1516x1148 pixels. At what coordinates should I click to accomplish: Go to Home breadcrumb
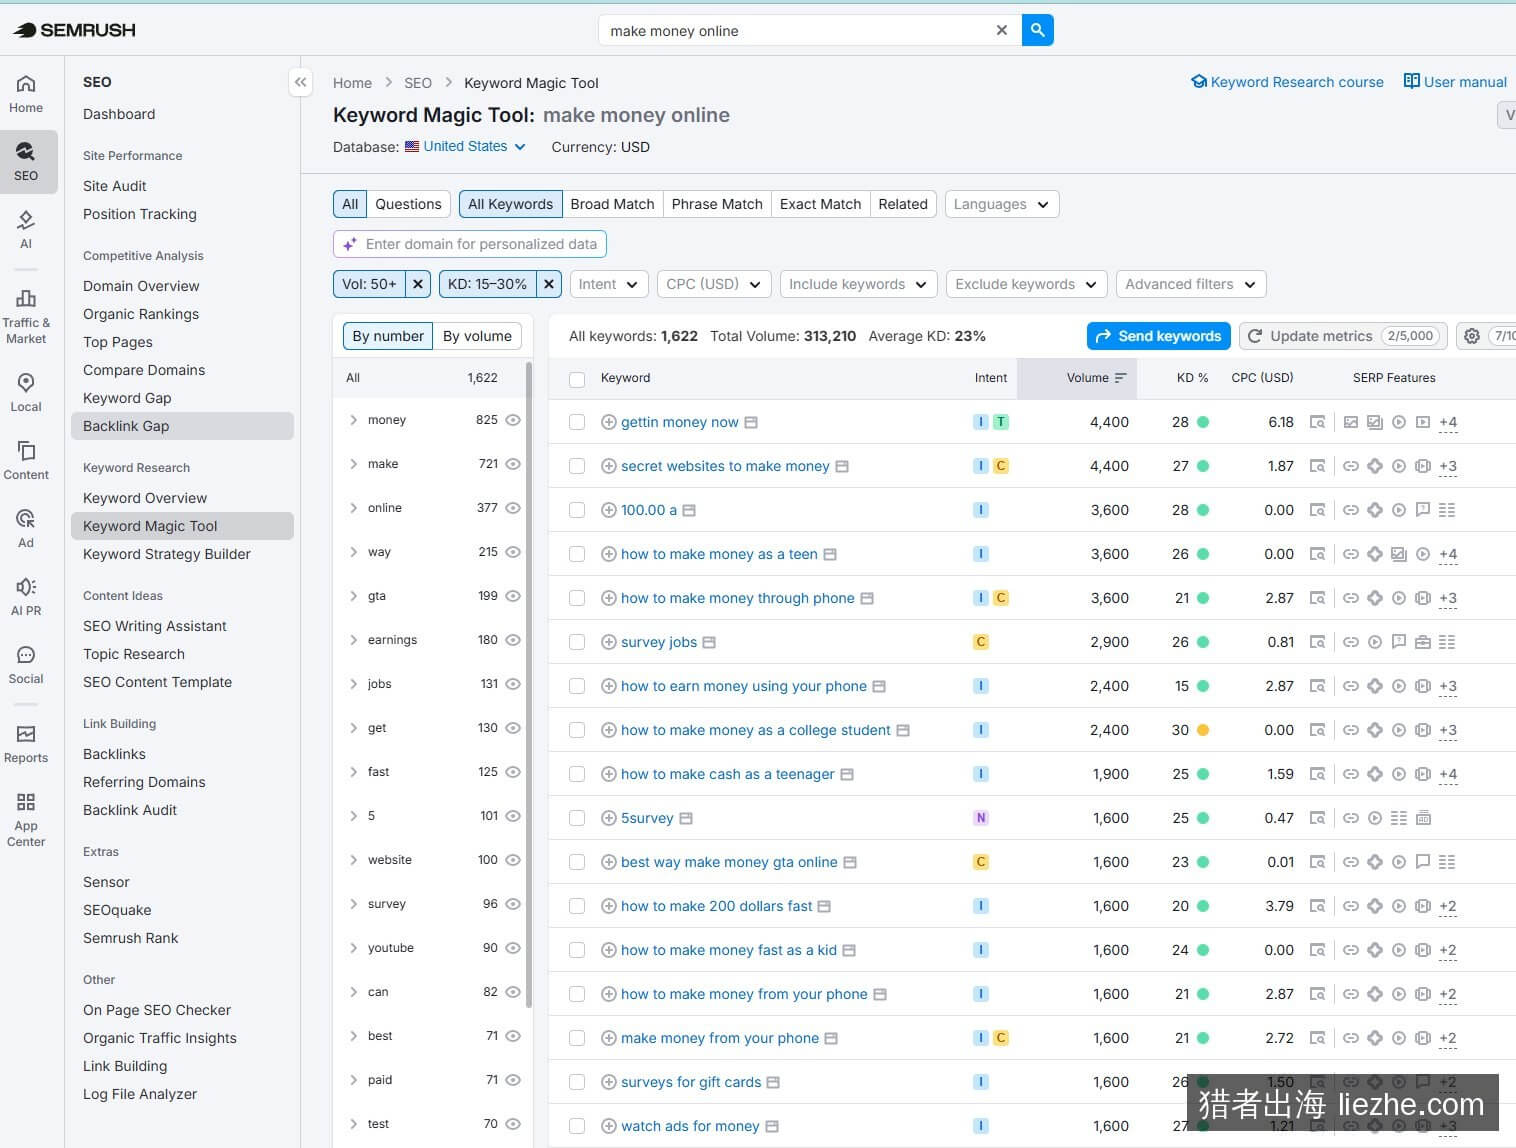point(352,83)
